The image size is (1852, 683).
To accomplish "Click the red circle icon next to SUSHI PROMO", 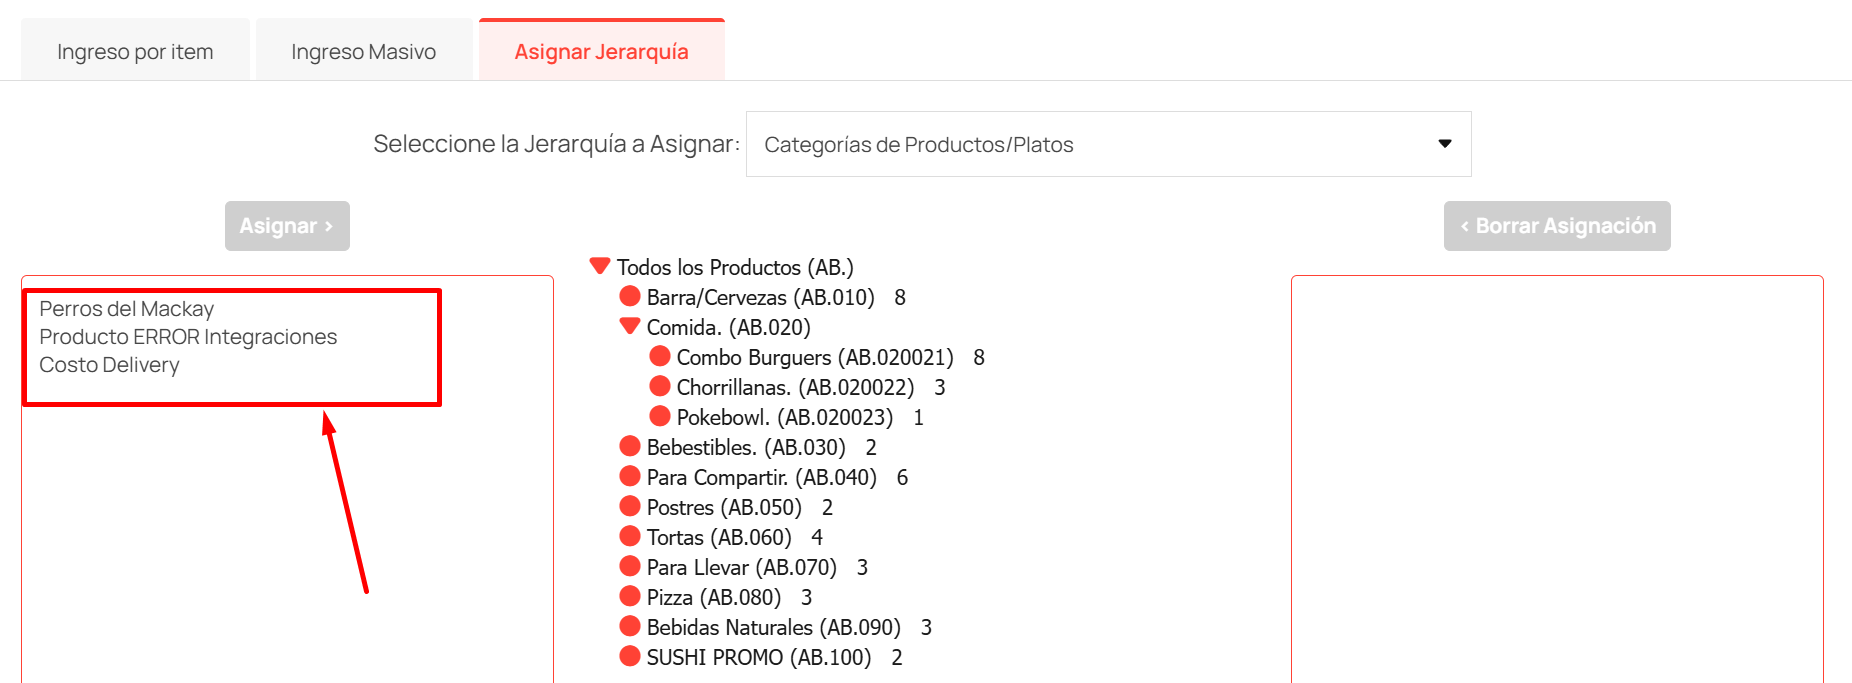I will click(x=630, y=656).
